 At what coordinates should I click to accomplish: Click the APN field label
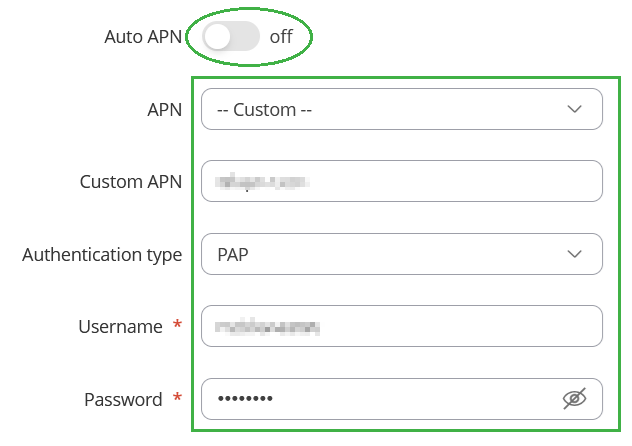pyautogui.click(x=164, y=109)
